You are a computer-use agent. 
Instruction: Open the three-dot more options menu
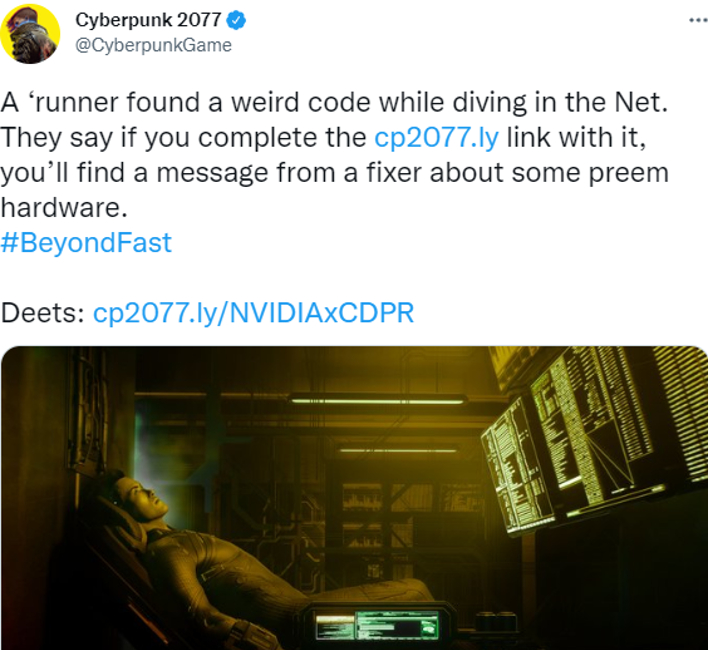(x=698, y=20)
